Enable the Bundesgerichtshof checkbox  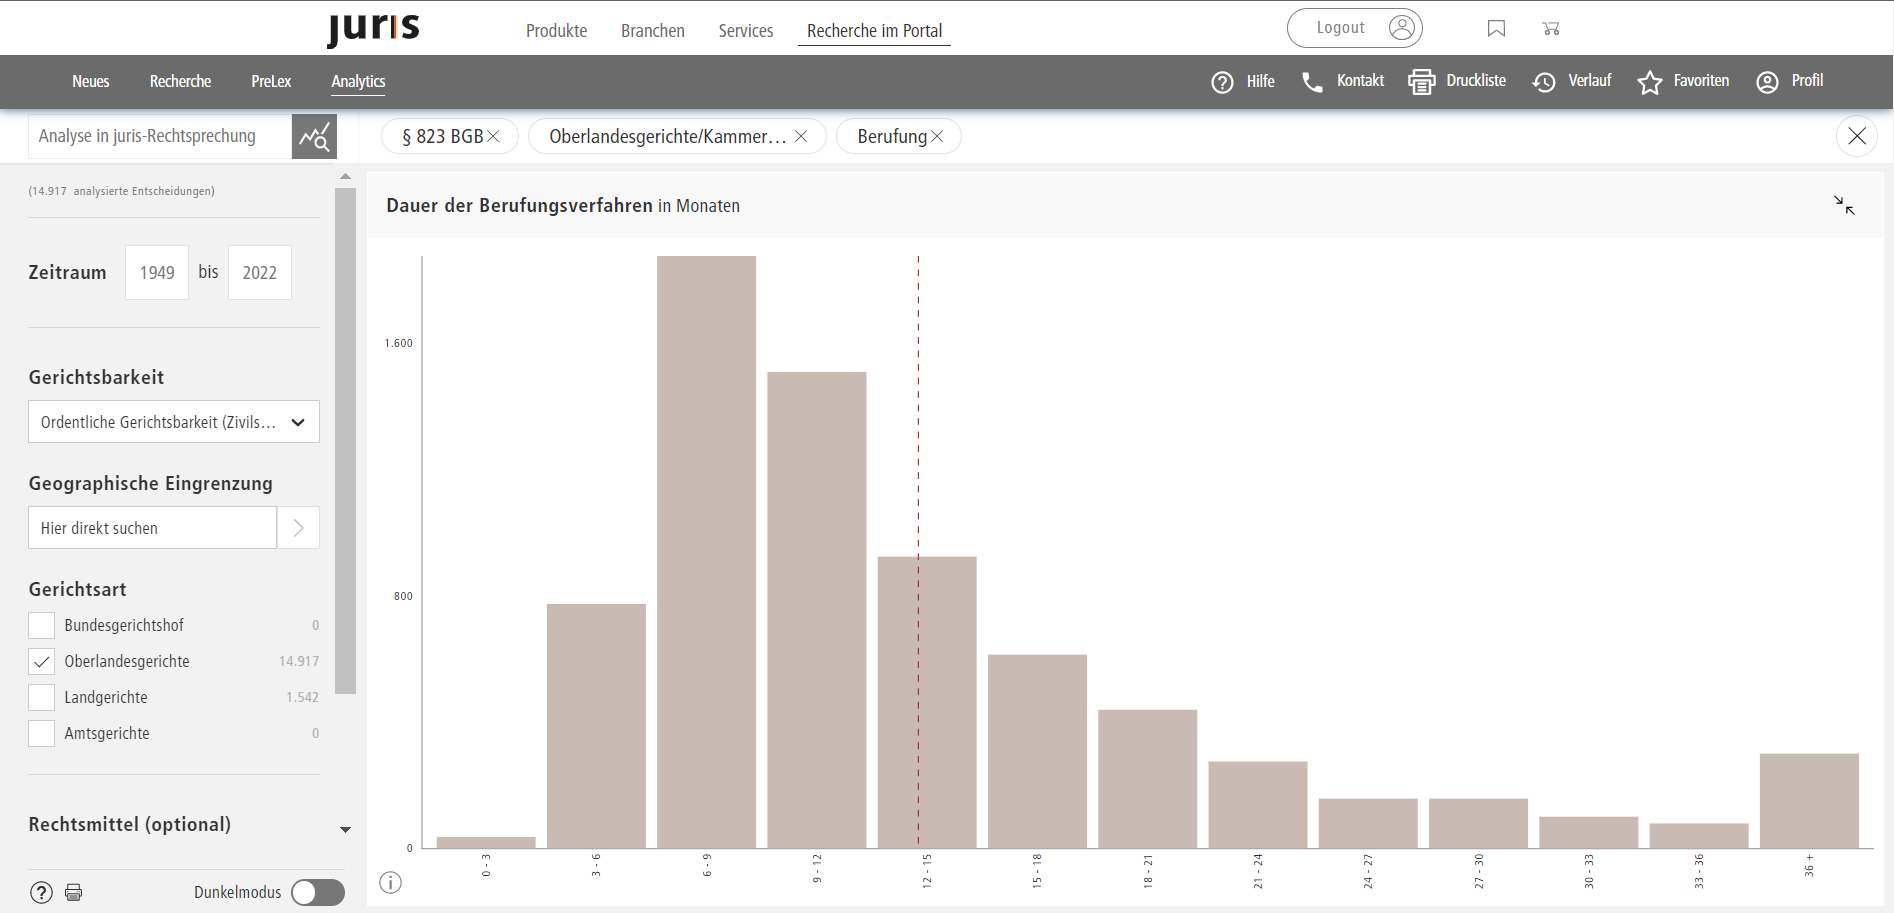[42, 625]
